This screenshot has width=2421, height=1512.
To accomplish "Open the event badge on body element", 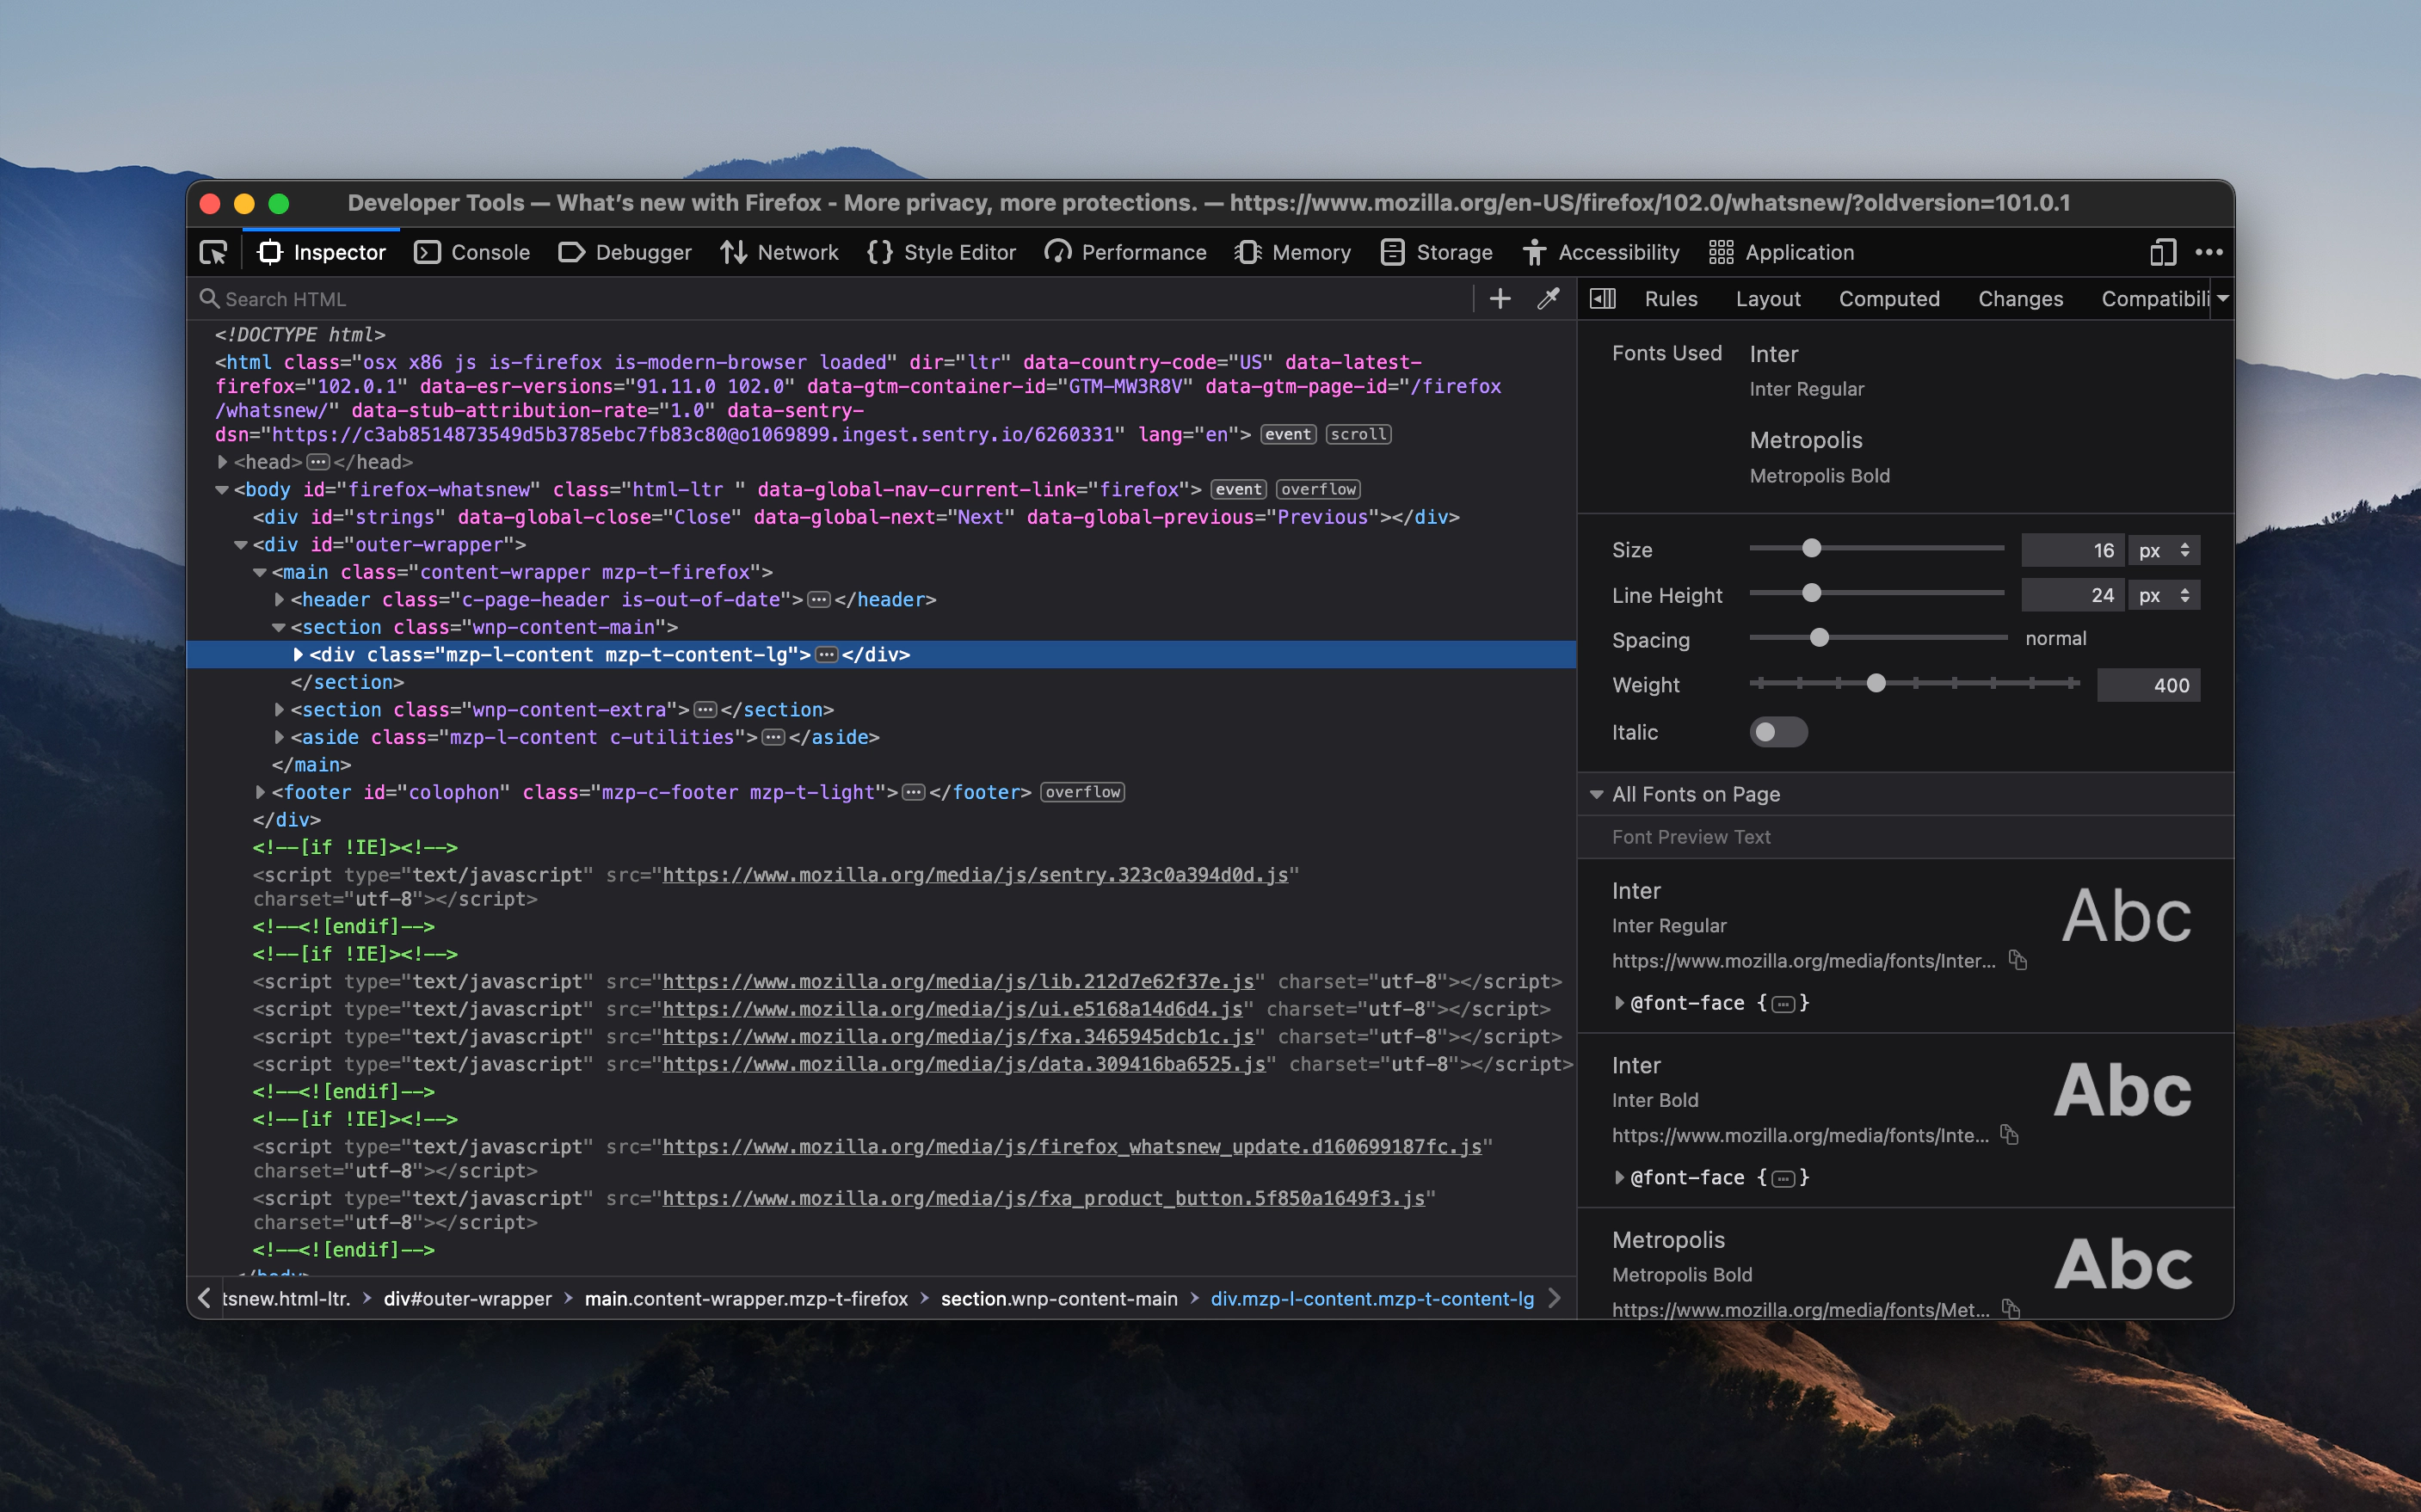I will [x=1238, y=489].
